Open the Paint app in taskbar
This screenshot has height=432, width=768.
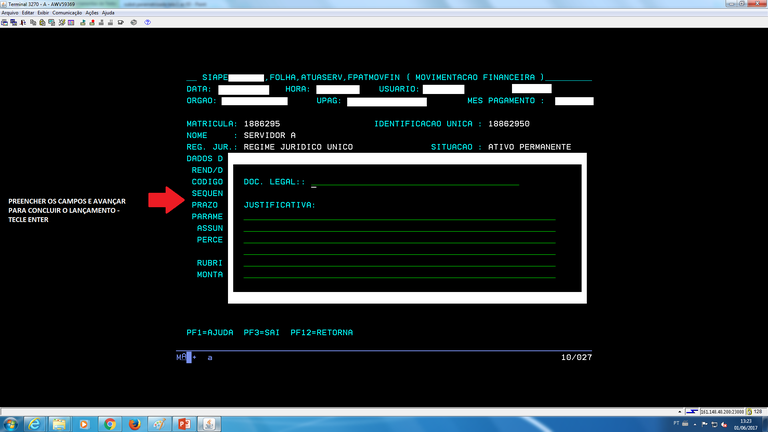(159, 424)
